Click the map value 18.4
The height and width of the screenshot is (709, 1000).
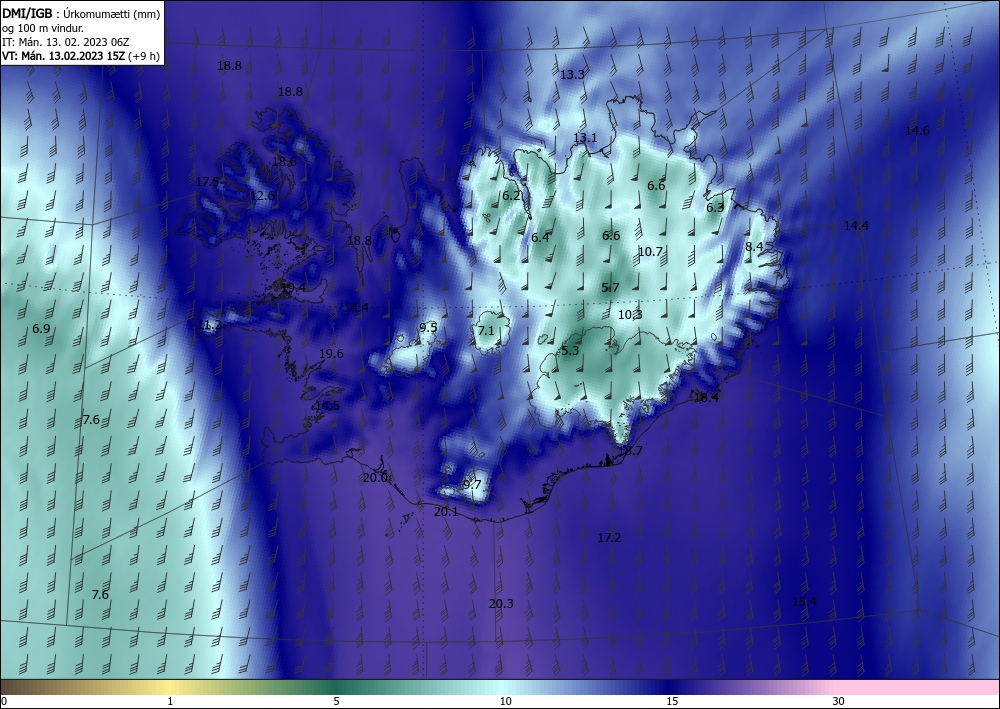click(x=706, y=397)
